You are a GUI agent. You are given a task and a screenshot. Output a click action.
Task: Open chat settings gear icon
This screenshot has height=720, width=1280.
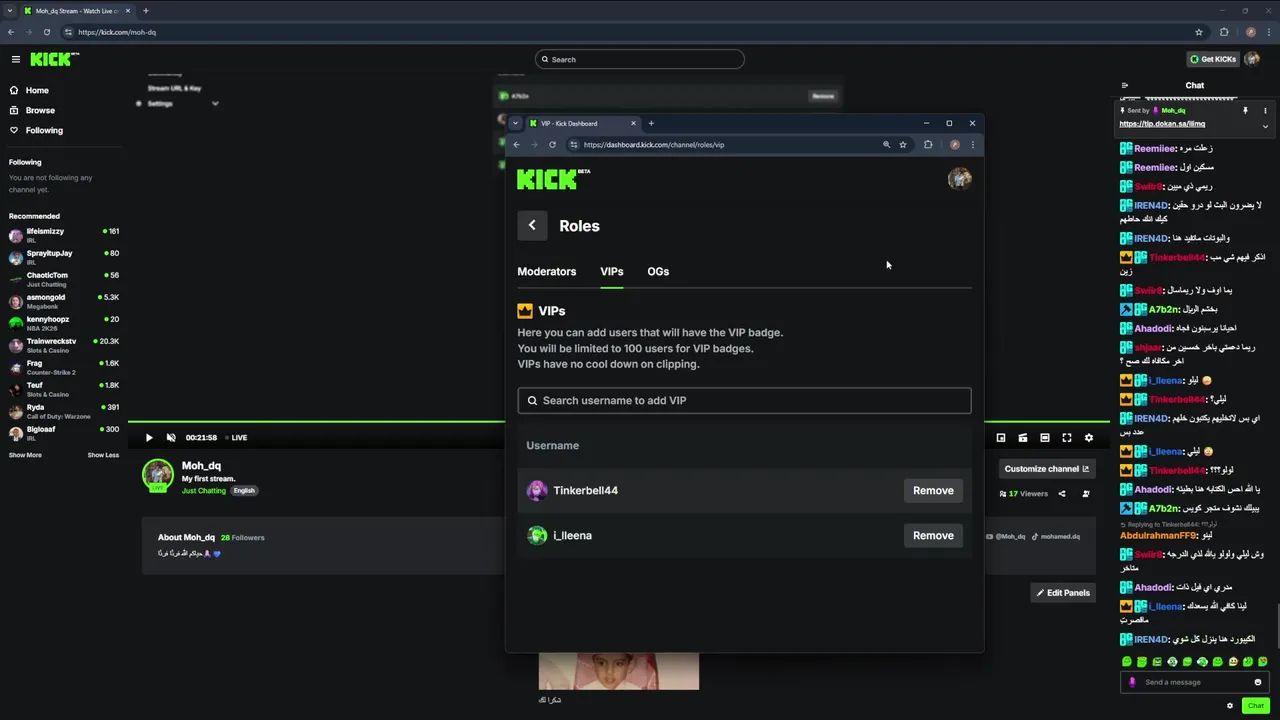(1230, 705)
